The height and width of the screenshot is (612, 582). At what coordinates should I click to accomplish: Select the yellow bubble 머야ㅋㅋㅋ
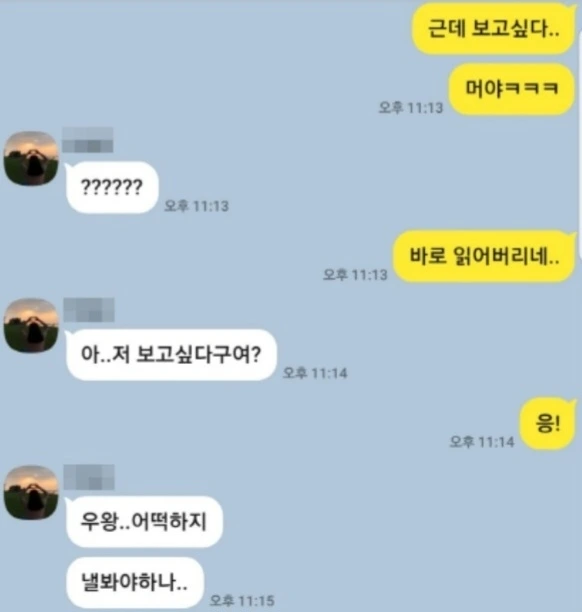point(512,89)
